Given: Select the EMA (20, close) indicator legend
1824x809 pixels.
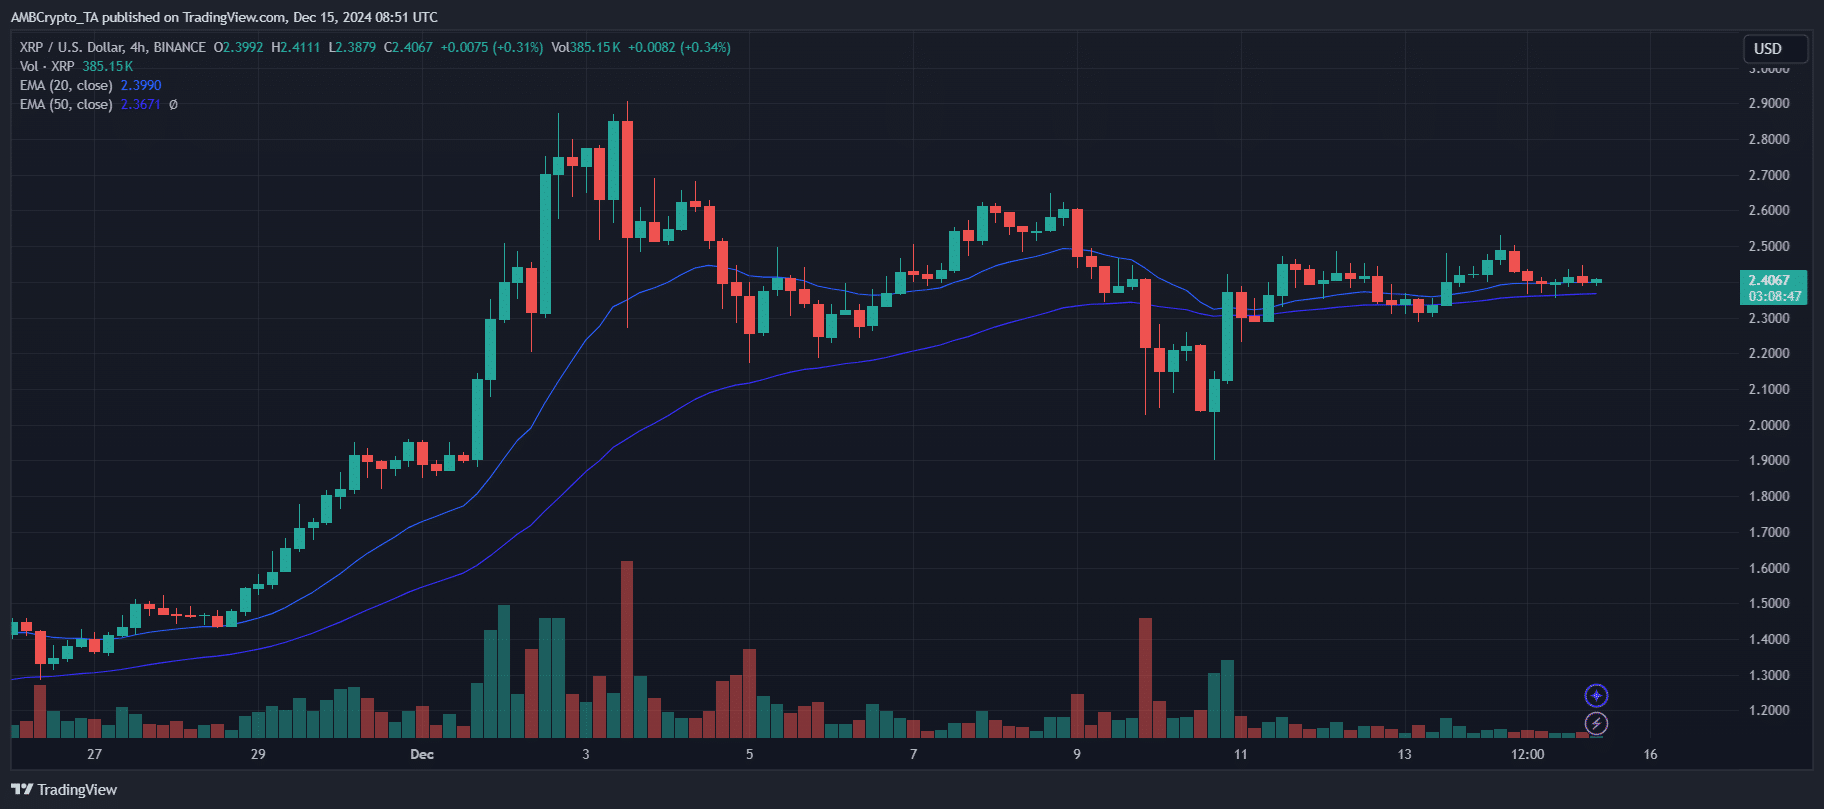Looking at the screenshot, I should point(66,85).
